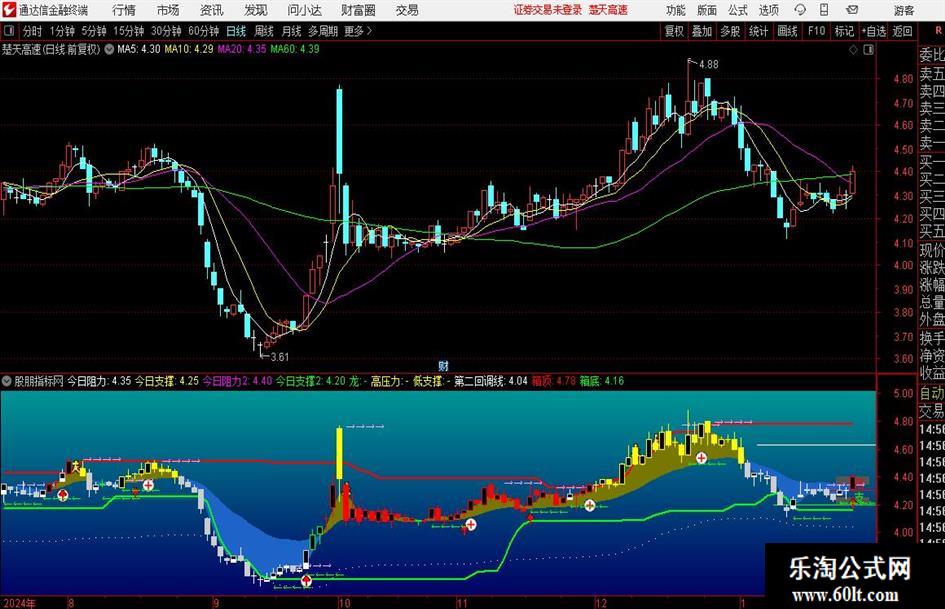Open the 行情 menu

124,10
